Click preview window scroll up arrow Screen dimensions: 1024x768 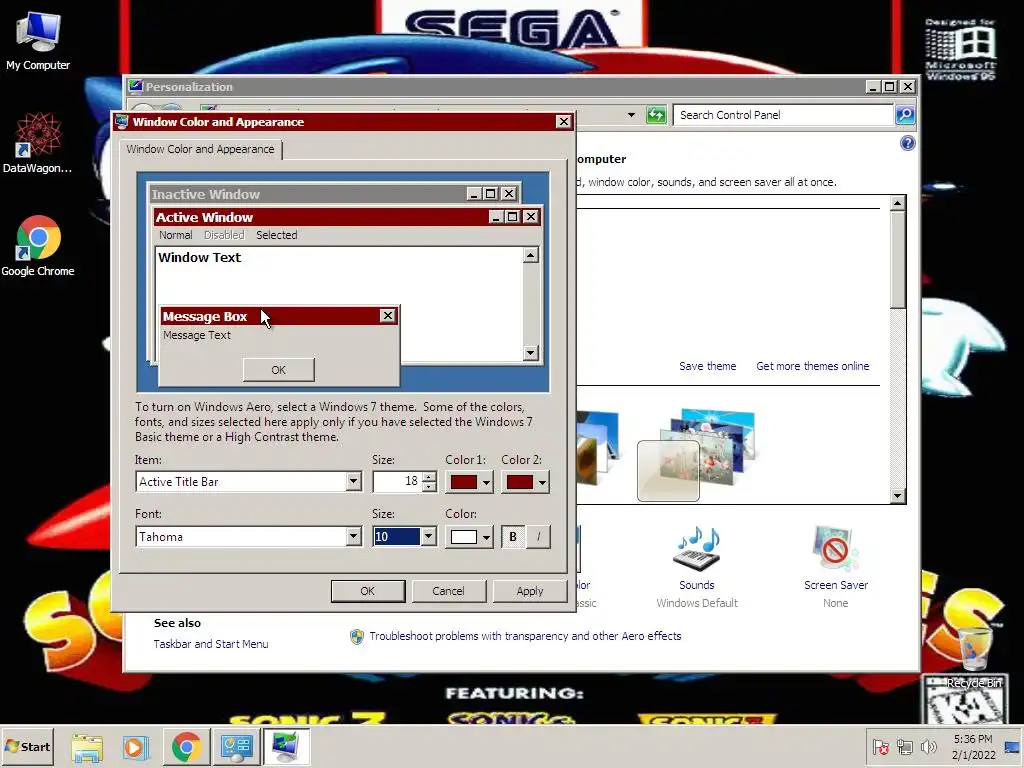click(x=531, y=255)
